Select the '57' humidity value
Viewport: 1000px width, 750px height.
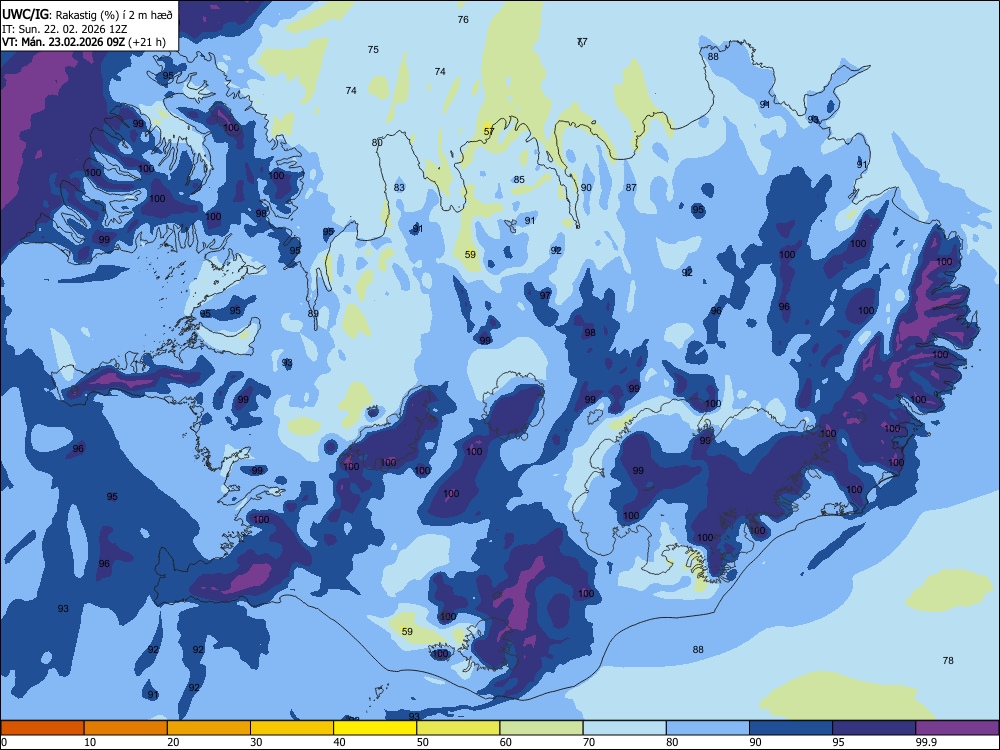489,132
